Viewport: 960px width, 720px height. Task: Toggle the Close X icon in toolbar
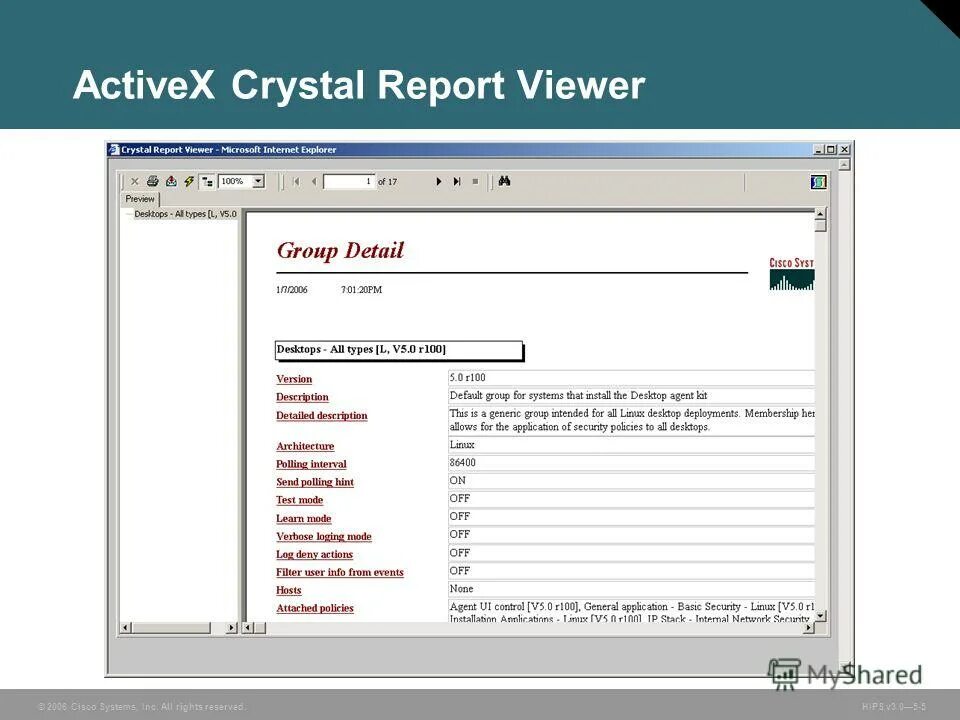[136, 181]
